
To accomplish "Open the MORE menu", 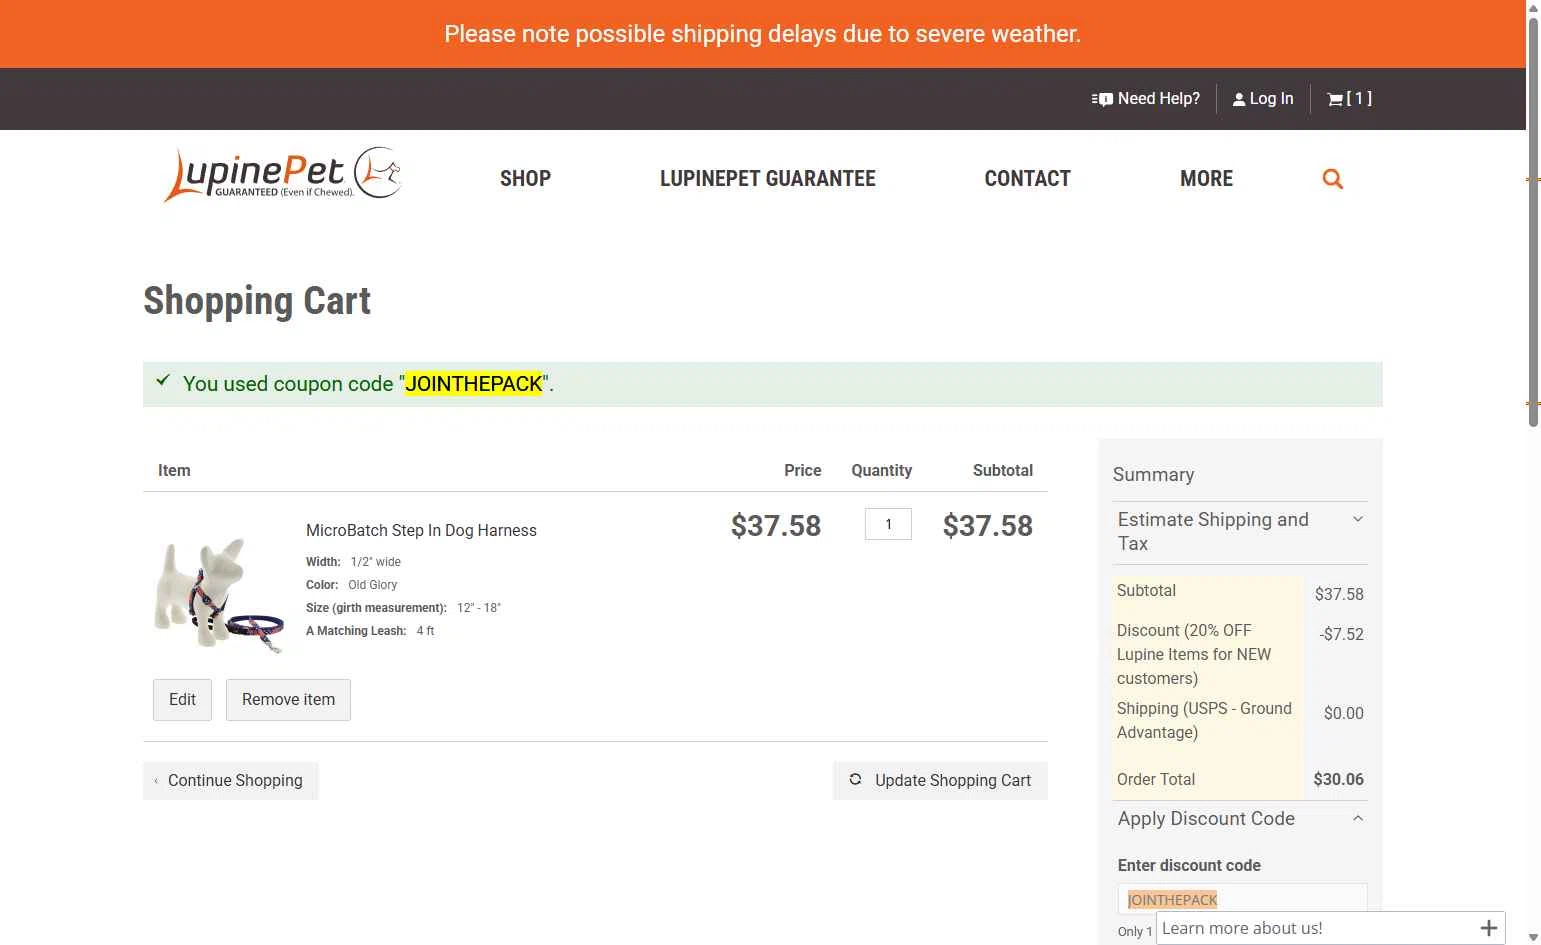I will click(1206, 179).
